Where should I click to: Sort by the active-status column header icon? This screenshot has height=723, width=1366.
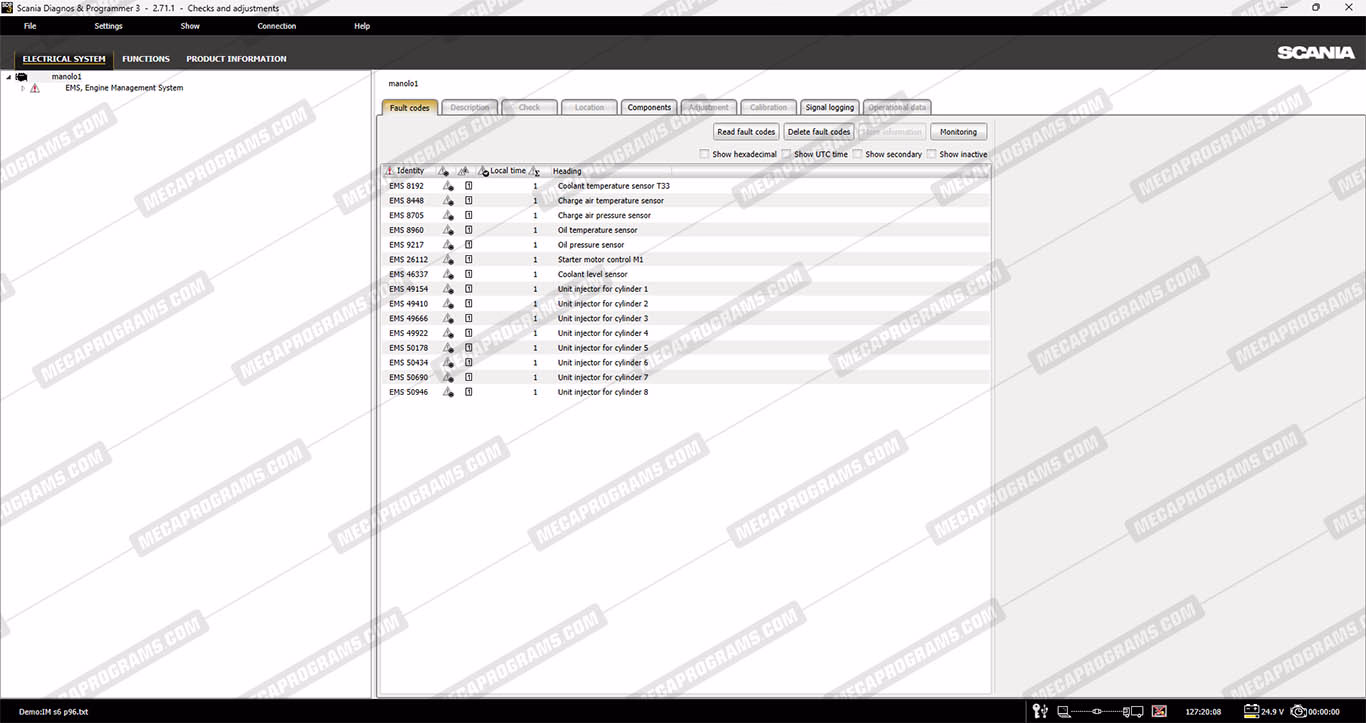445,171
